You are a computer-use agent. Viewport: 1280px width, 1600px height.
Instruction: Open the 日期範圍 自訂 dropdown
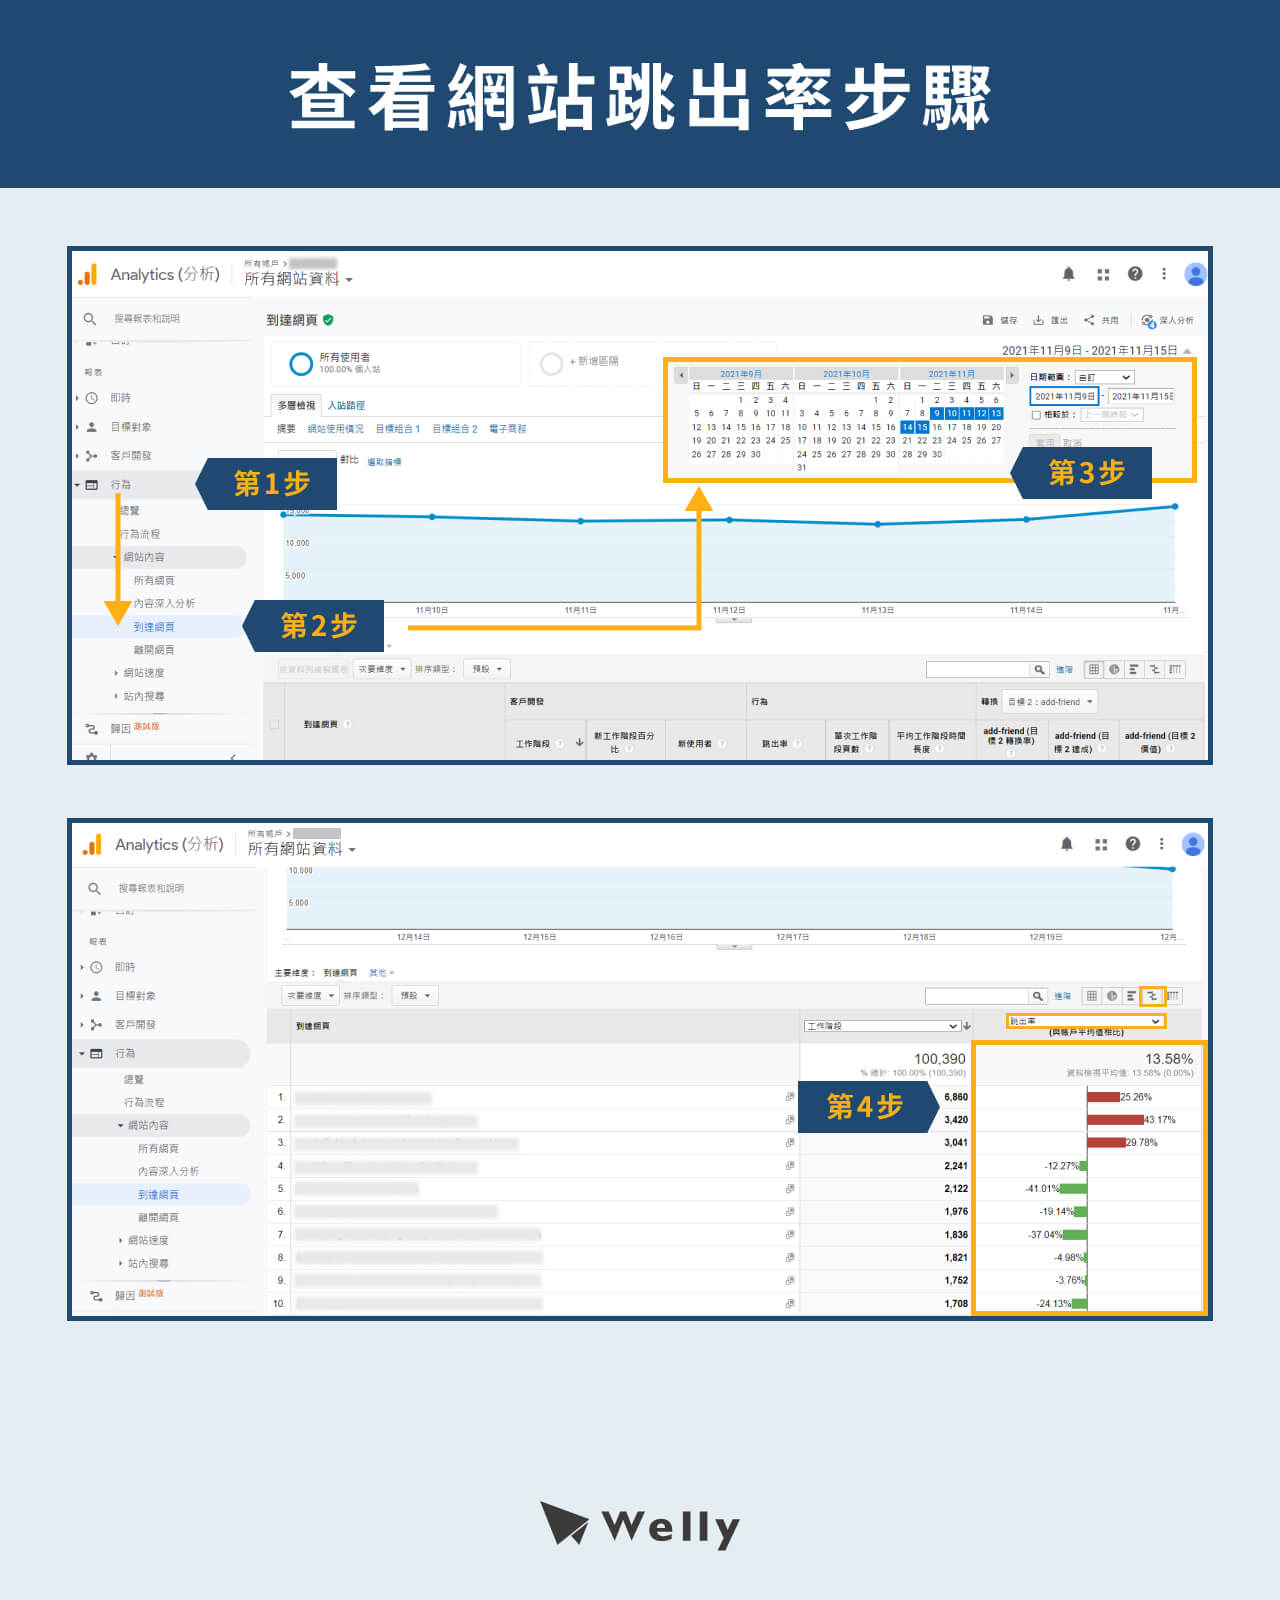pyautogui.click(x=1104, y=377)
